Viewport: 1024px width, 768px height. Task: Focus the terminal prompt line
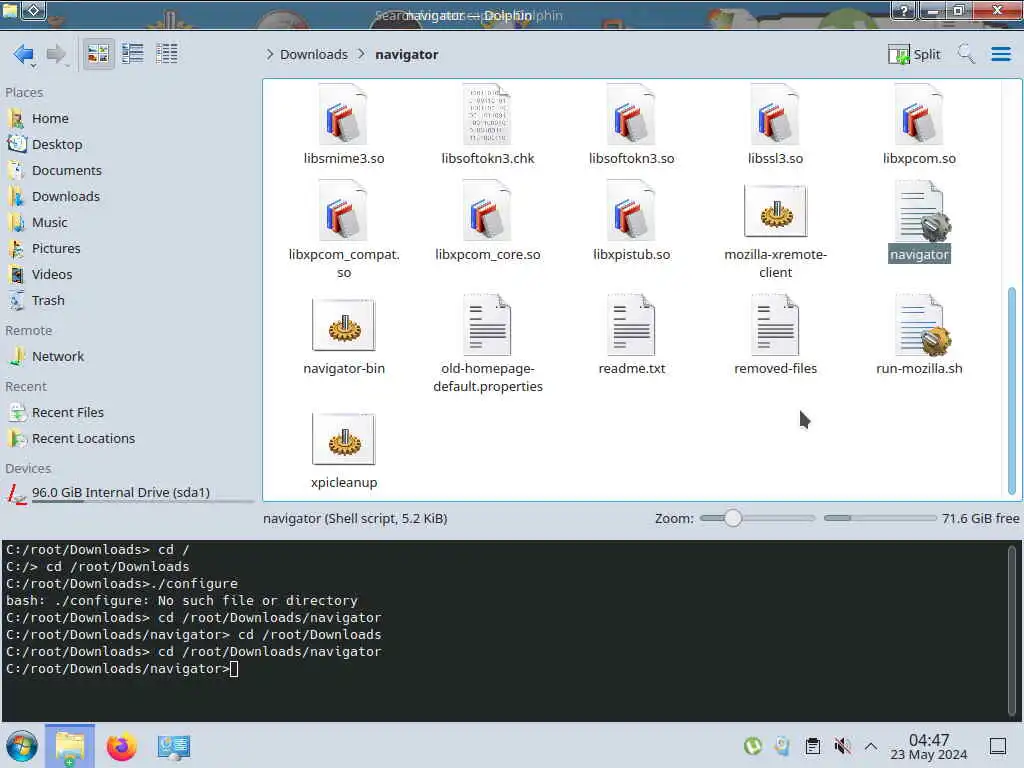[122, 669]
